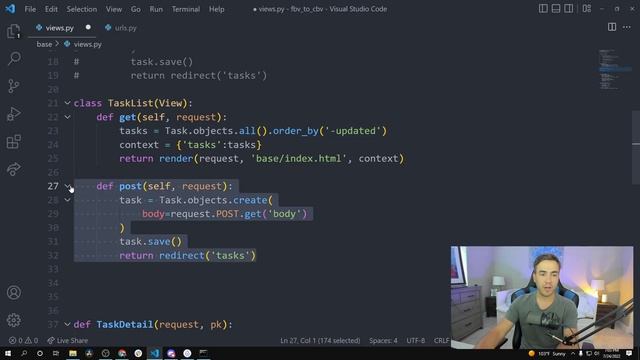Open Source Control view in activity bar

(x=13, y=86)
